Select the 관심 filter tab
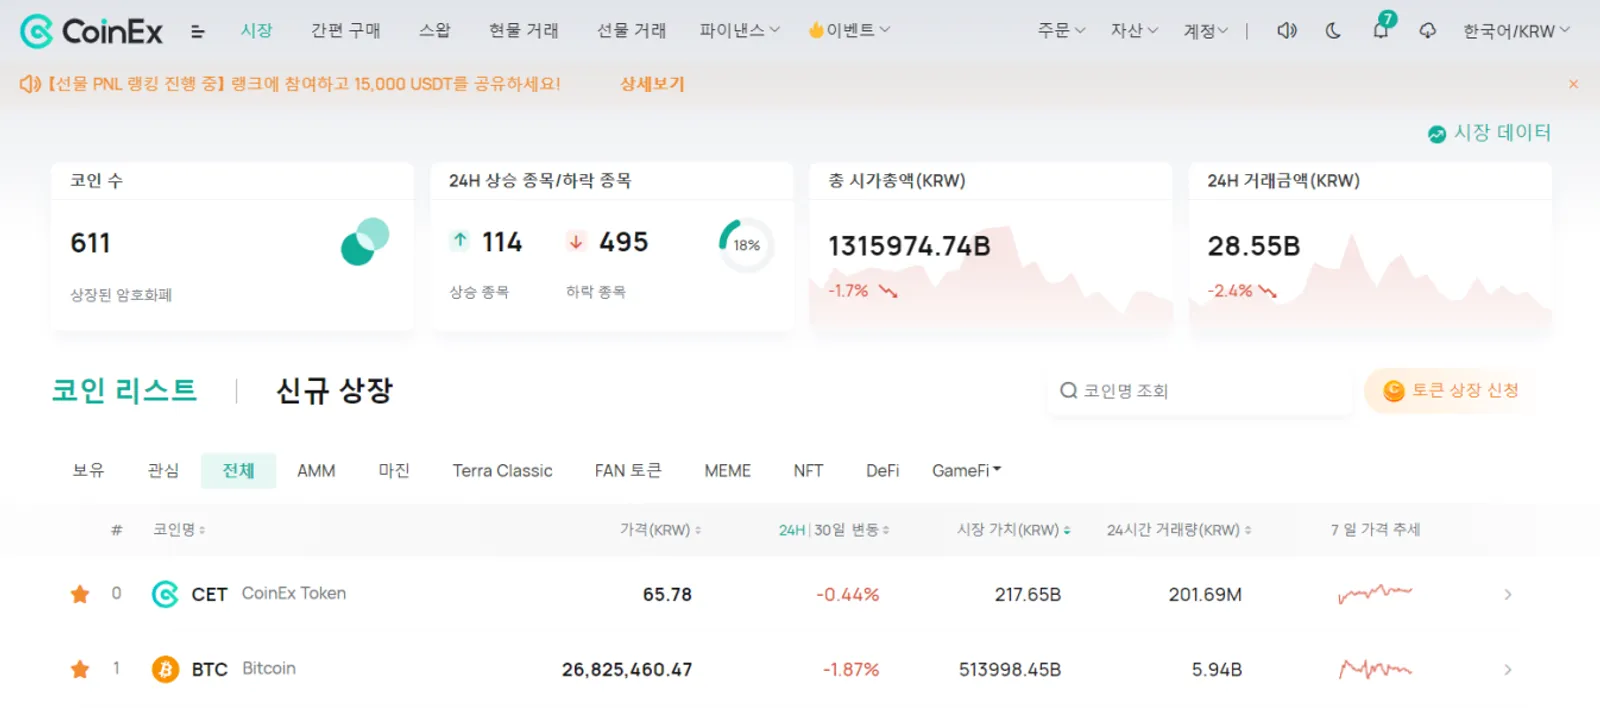Screen dimensions: 1600x708 coord(163,470)
